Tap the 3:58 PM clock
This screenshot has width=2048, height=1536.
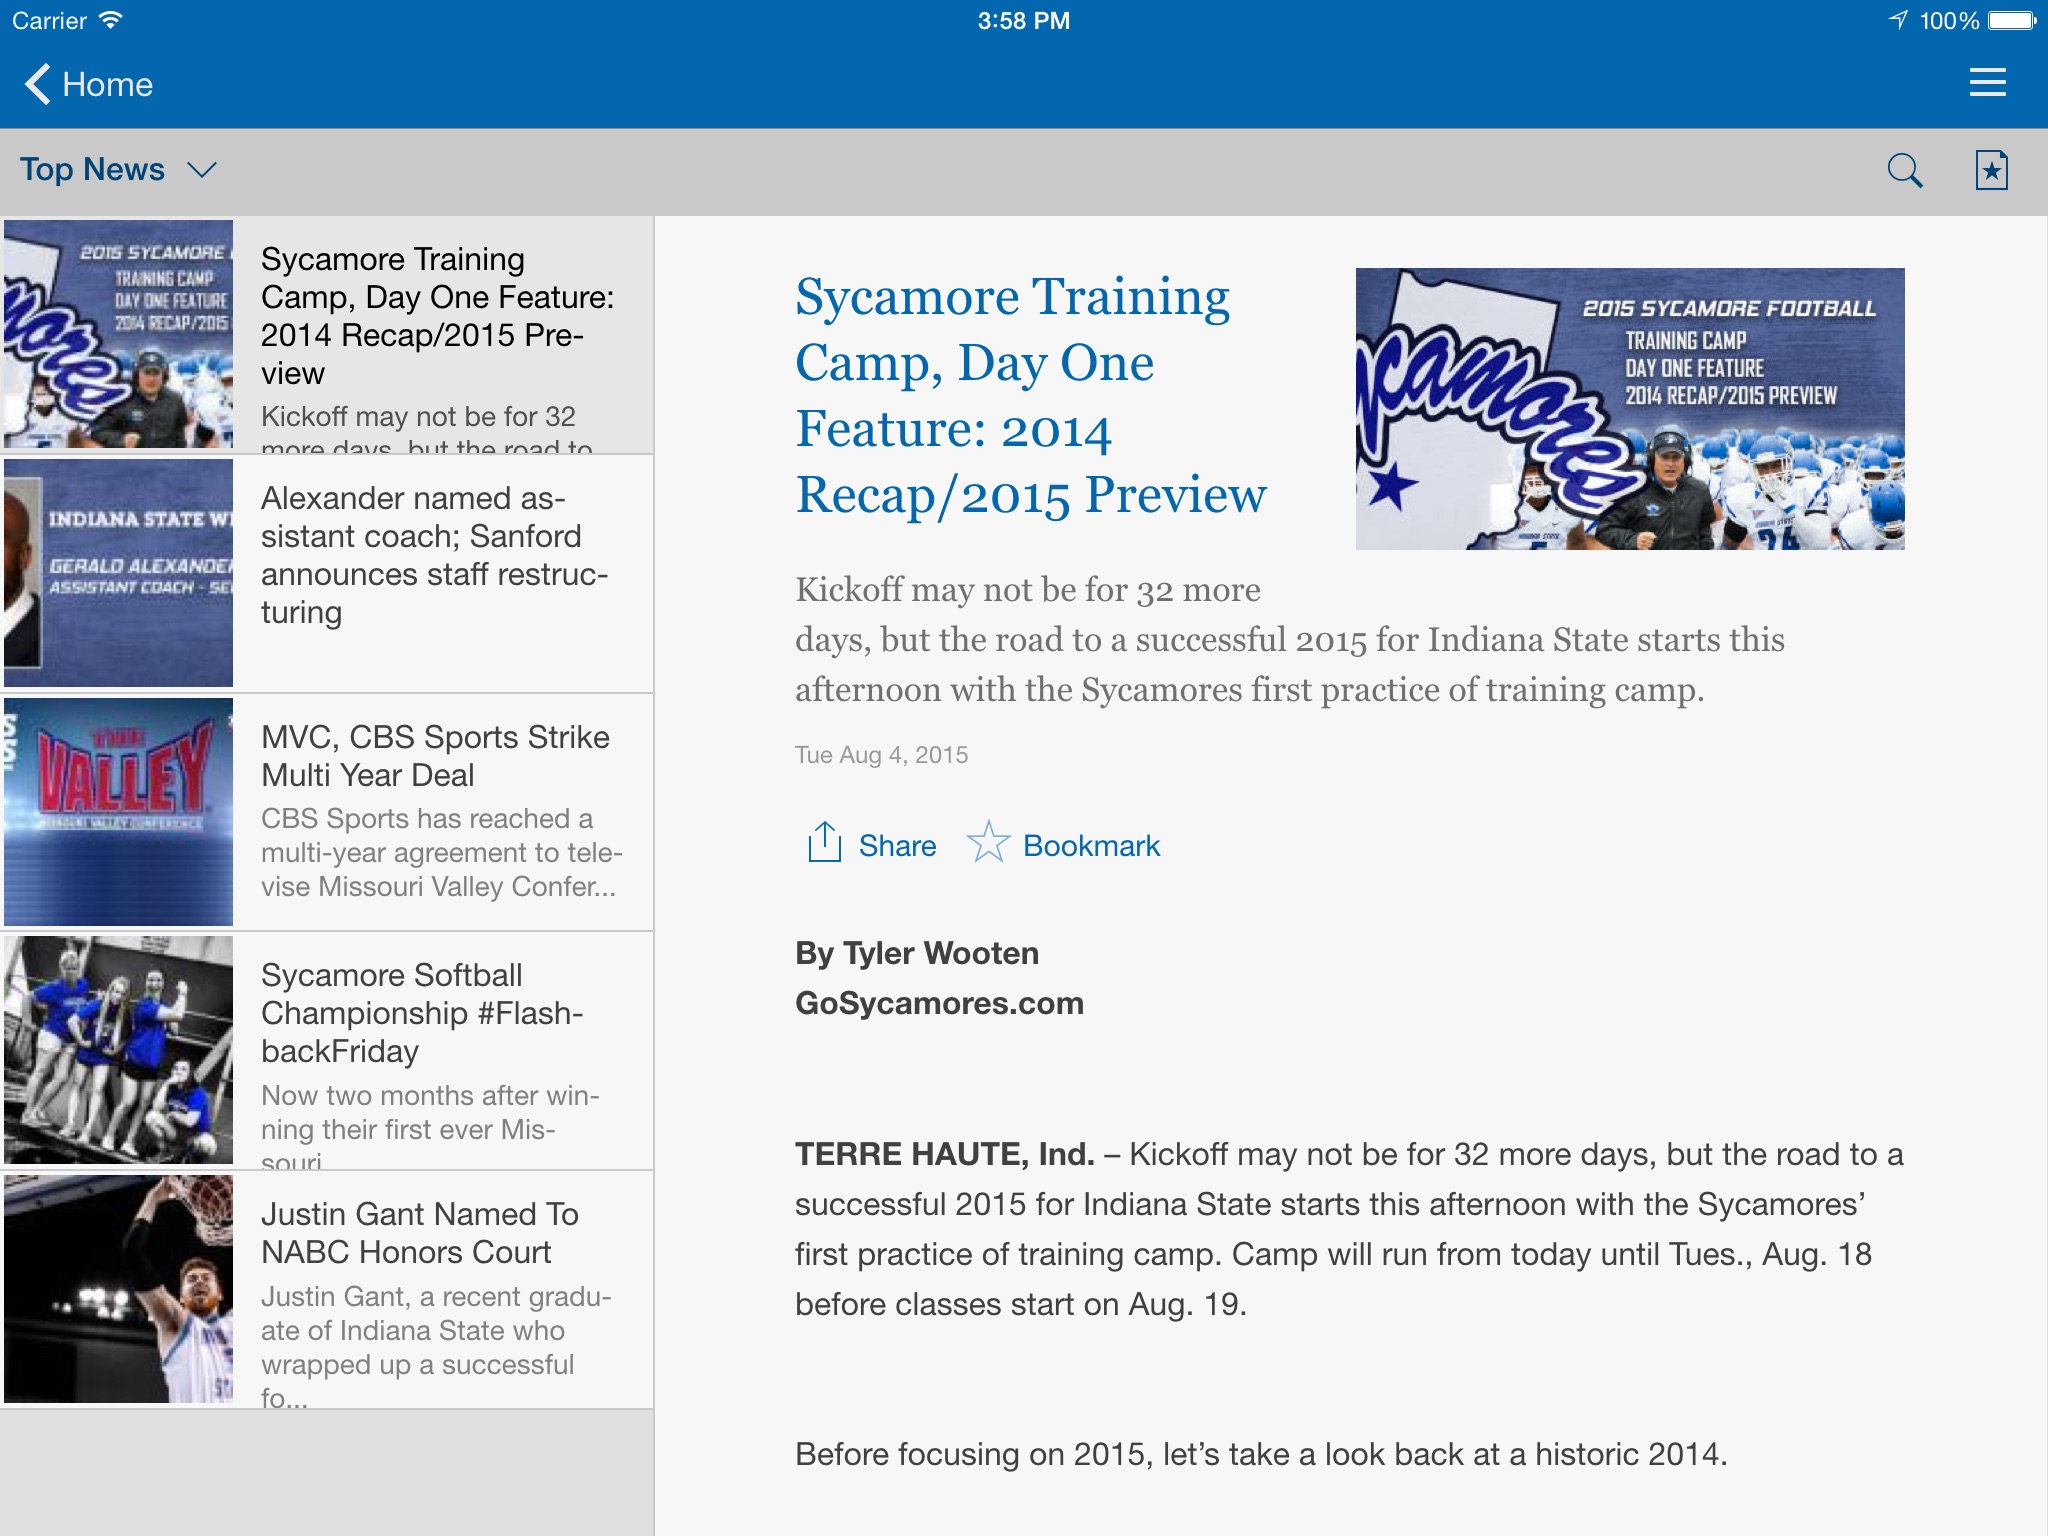pyautogui.click(x=1024, y=21)
